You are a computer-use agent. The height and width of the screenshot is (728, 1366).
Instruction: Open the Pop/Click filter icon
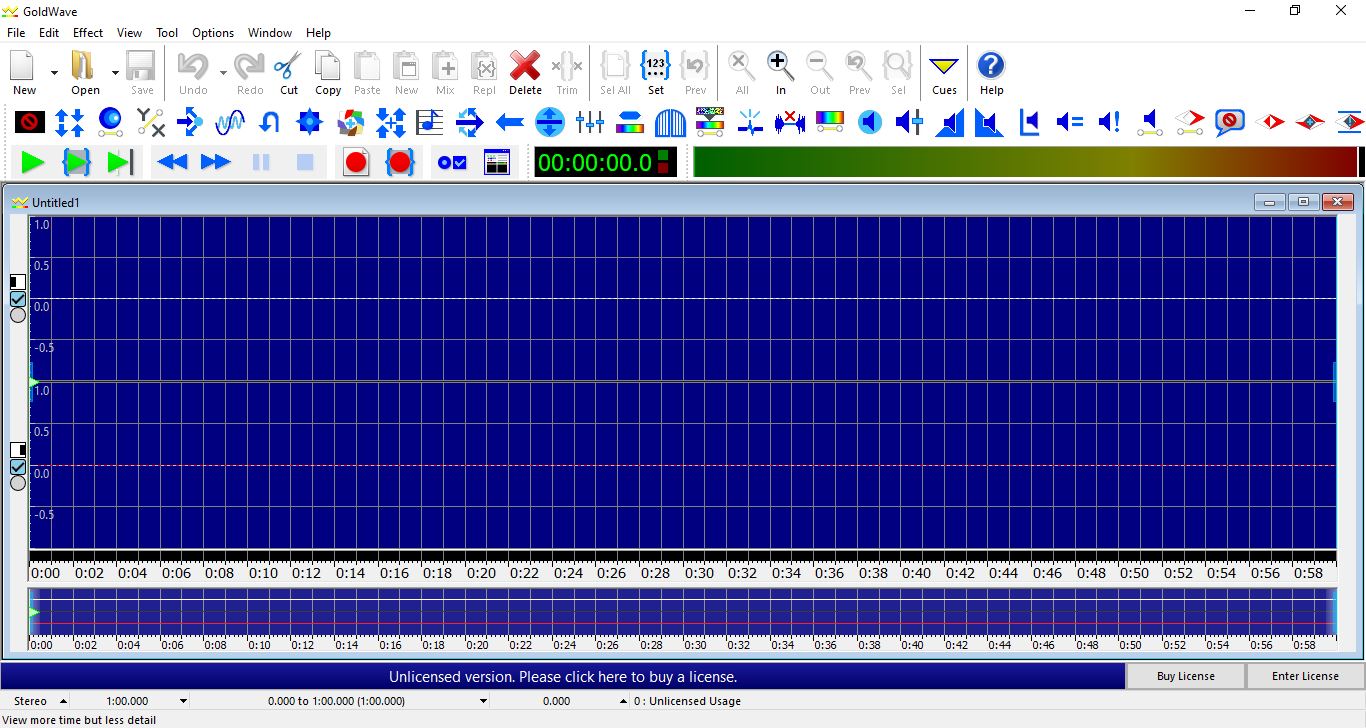click(750, 123)
